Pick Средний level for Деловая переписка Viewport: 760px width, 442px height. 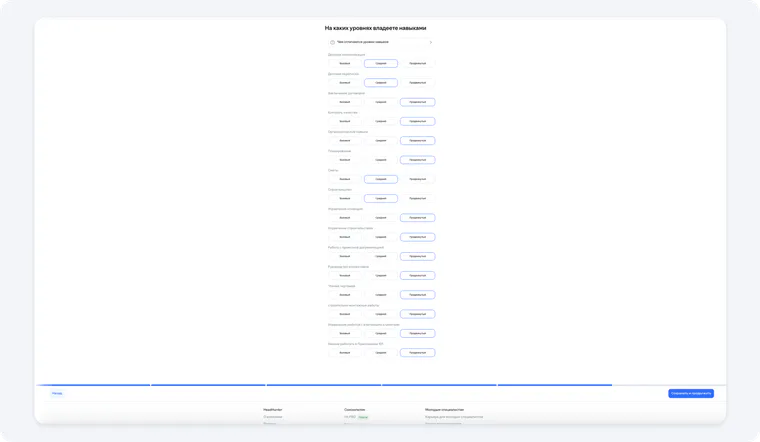click(381, 83)
